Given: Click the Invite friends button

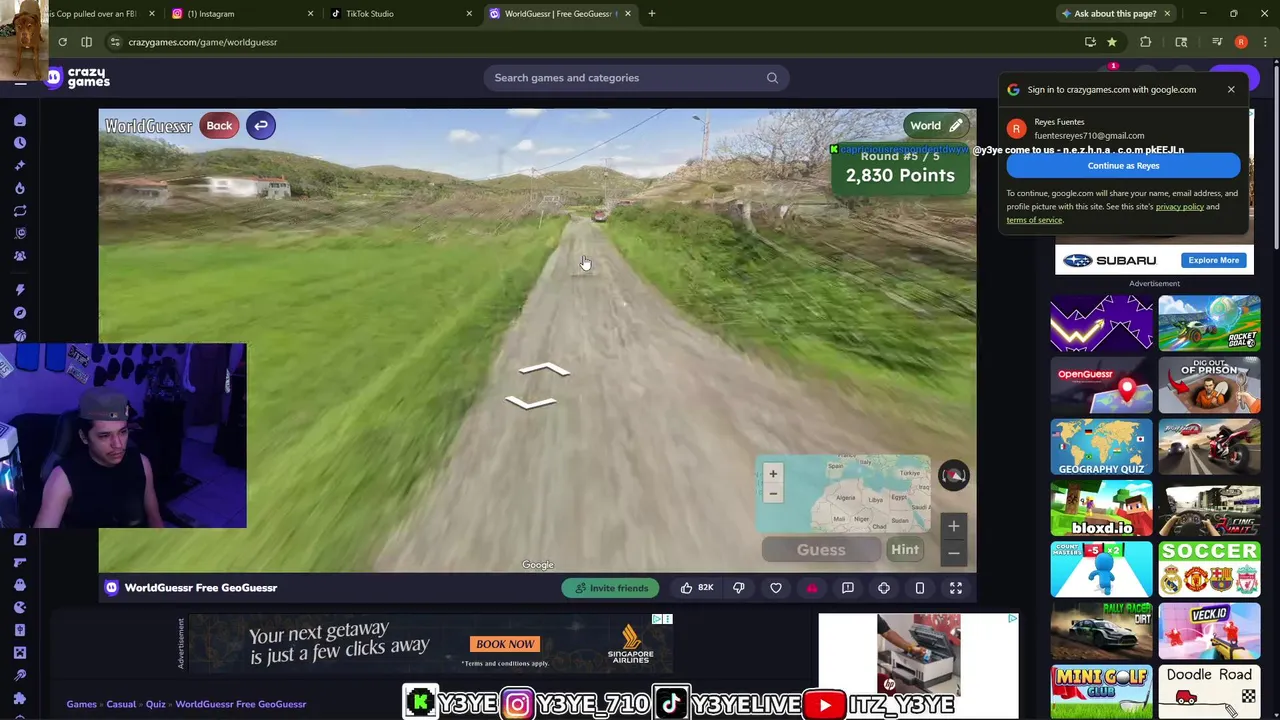Looking at the screenshot, I should pyautogui.click(x=611, y=588).
